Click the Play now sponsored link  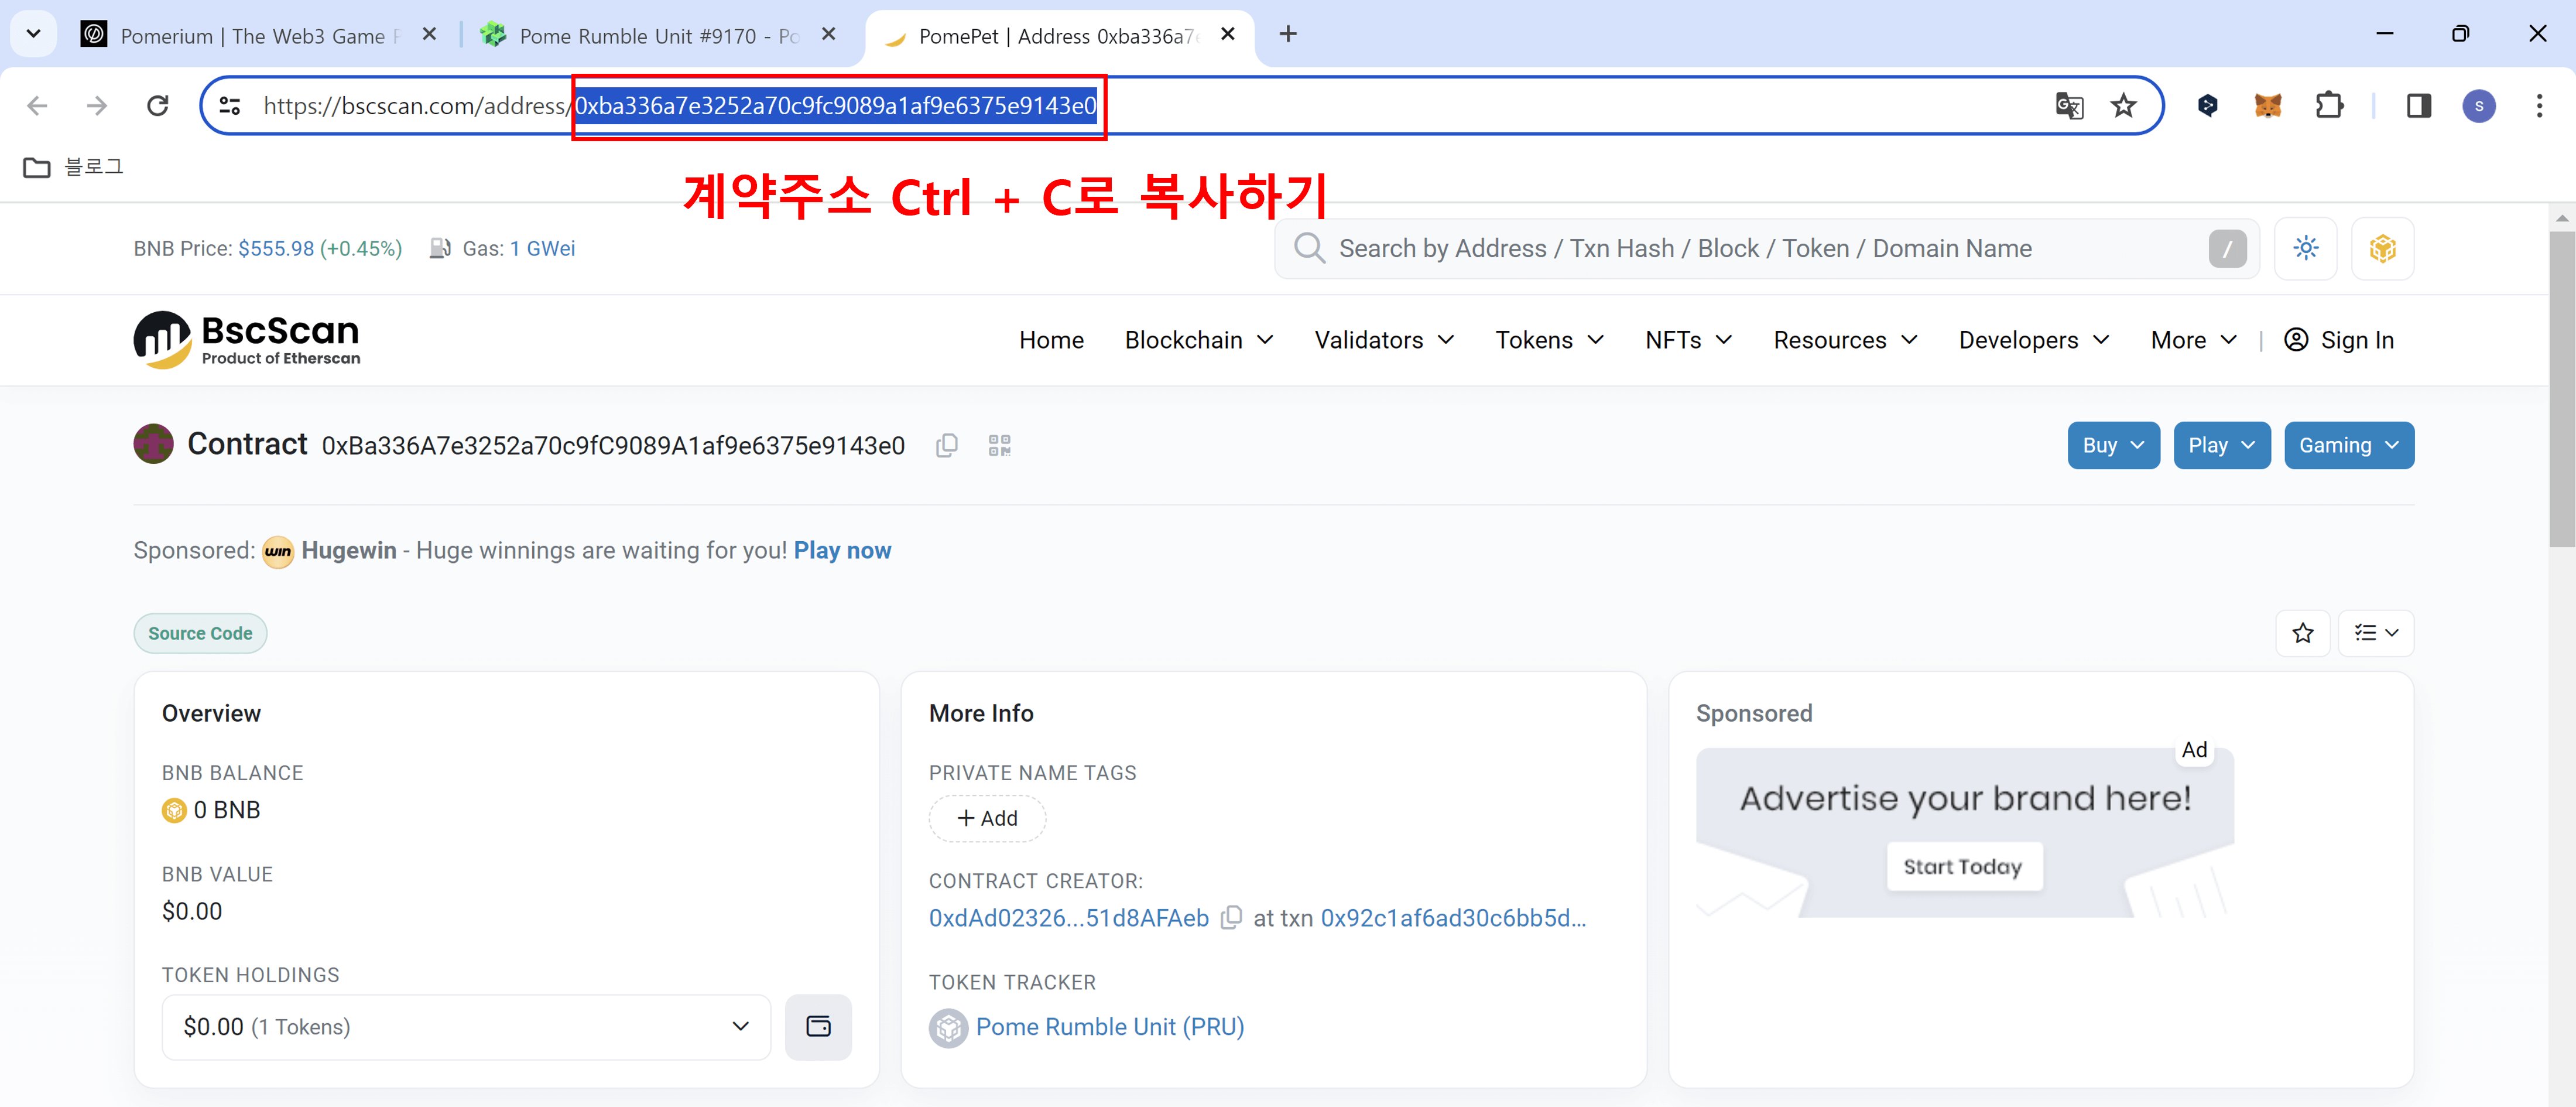point(842,550)
